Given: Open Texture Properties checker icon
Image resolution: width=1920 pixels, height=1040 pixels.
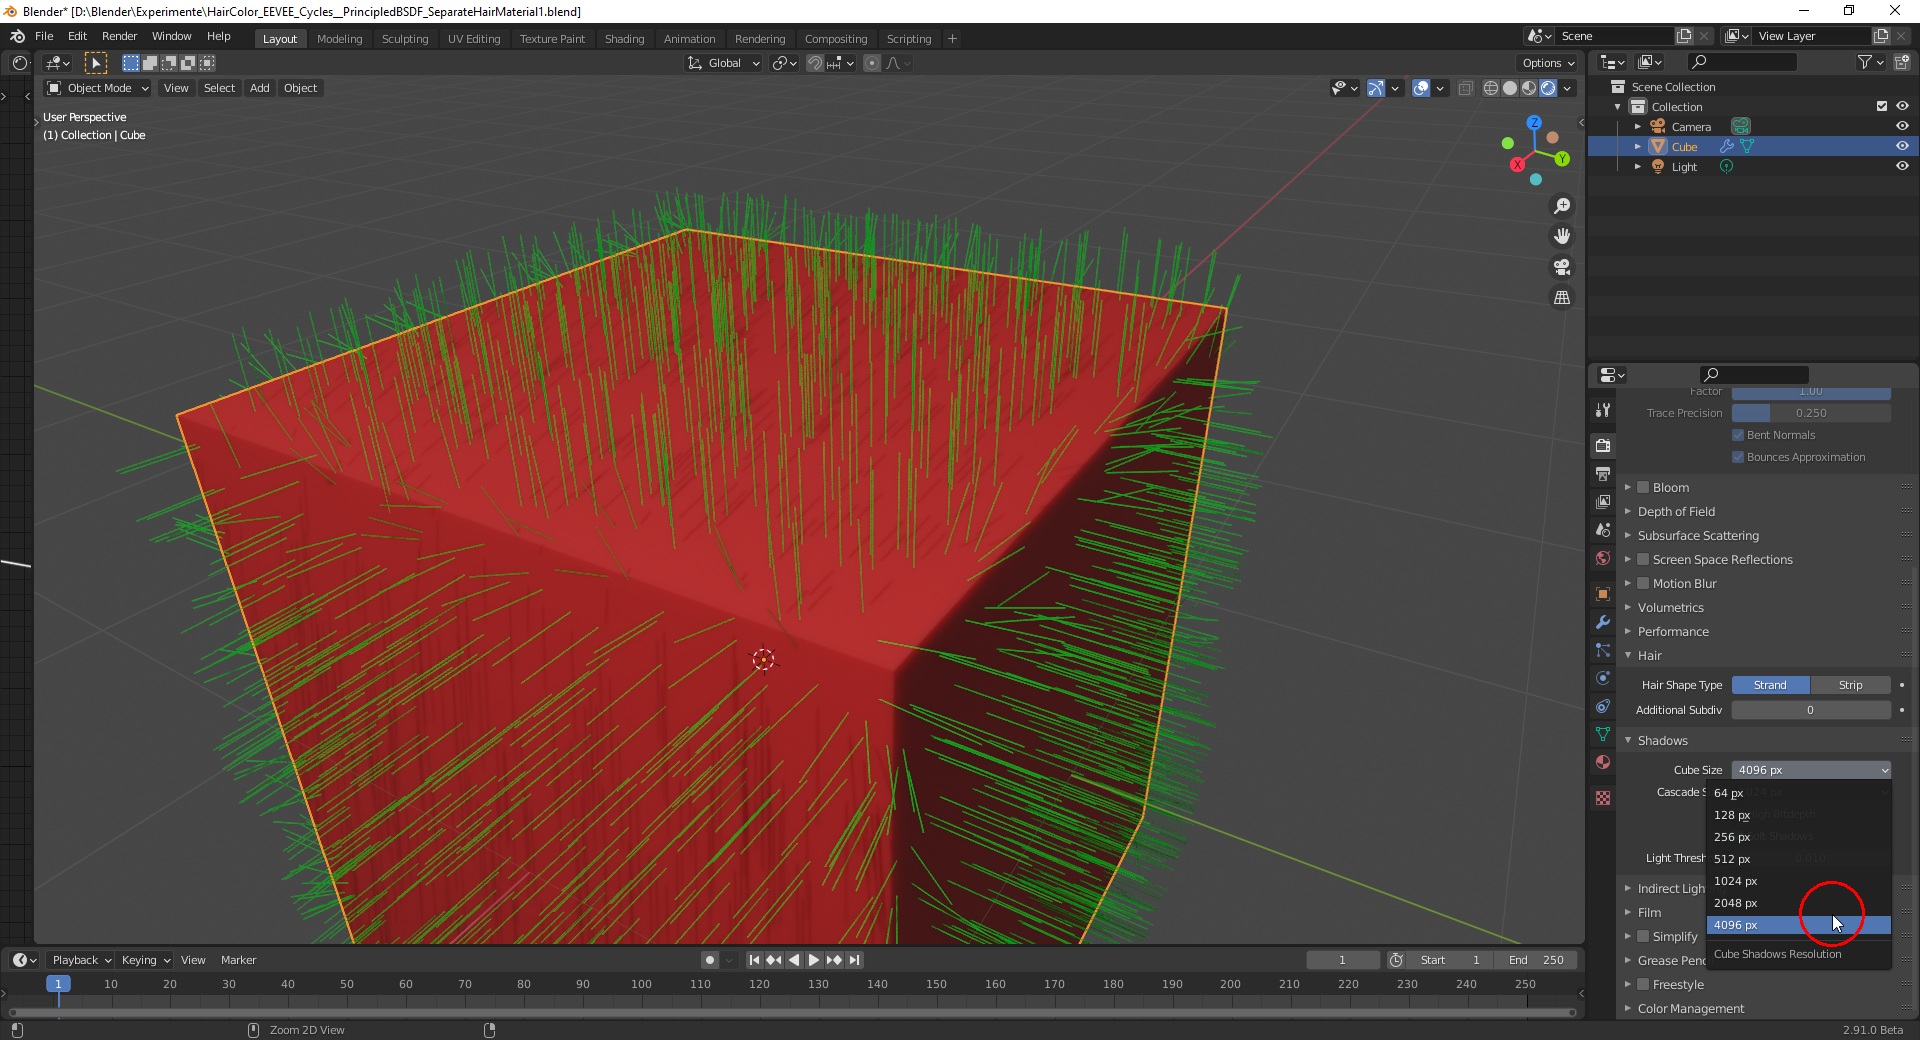Looking at the screenshot, I should point(1603,797).
